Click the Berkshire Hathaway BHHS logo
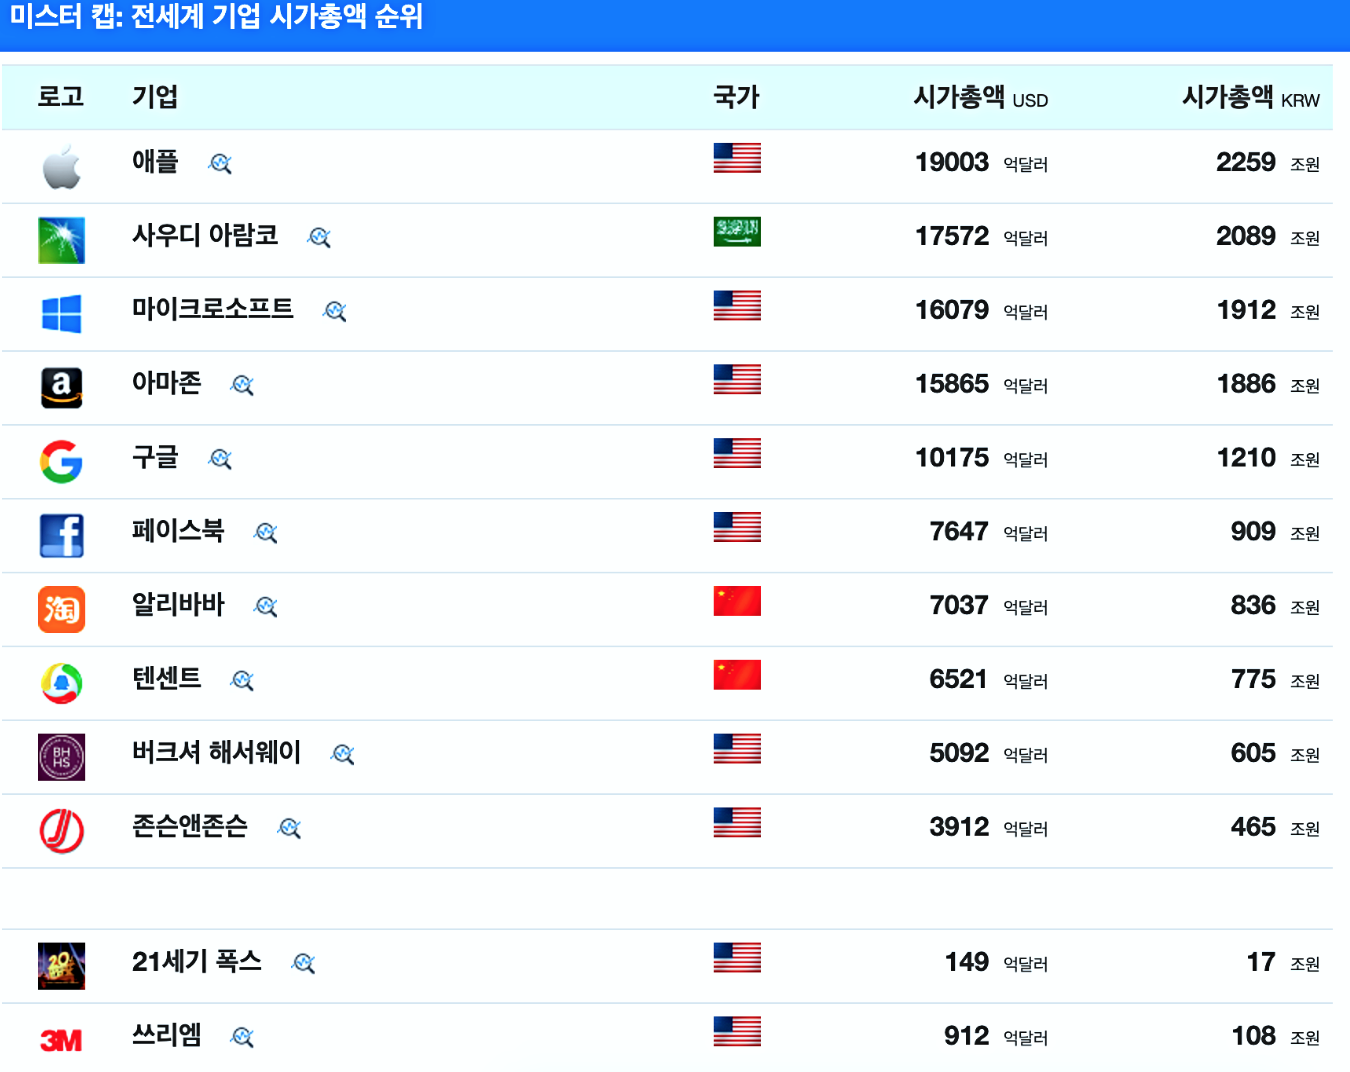This screenshot has width=1350, height=1072. coord(61,757)
